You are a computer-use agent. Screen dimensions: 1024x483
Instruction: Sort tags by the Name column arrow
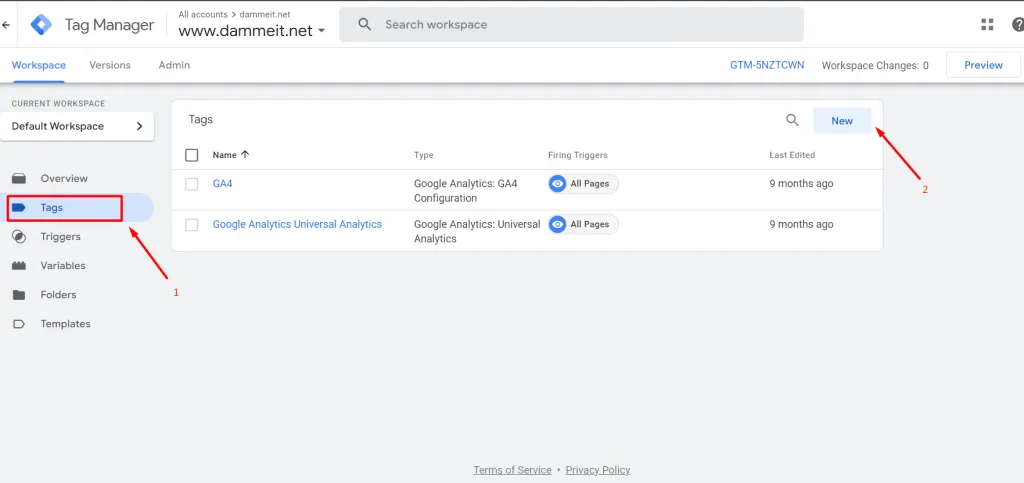point(245,155)
